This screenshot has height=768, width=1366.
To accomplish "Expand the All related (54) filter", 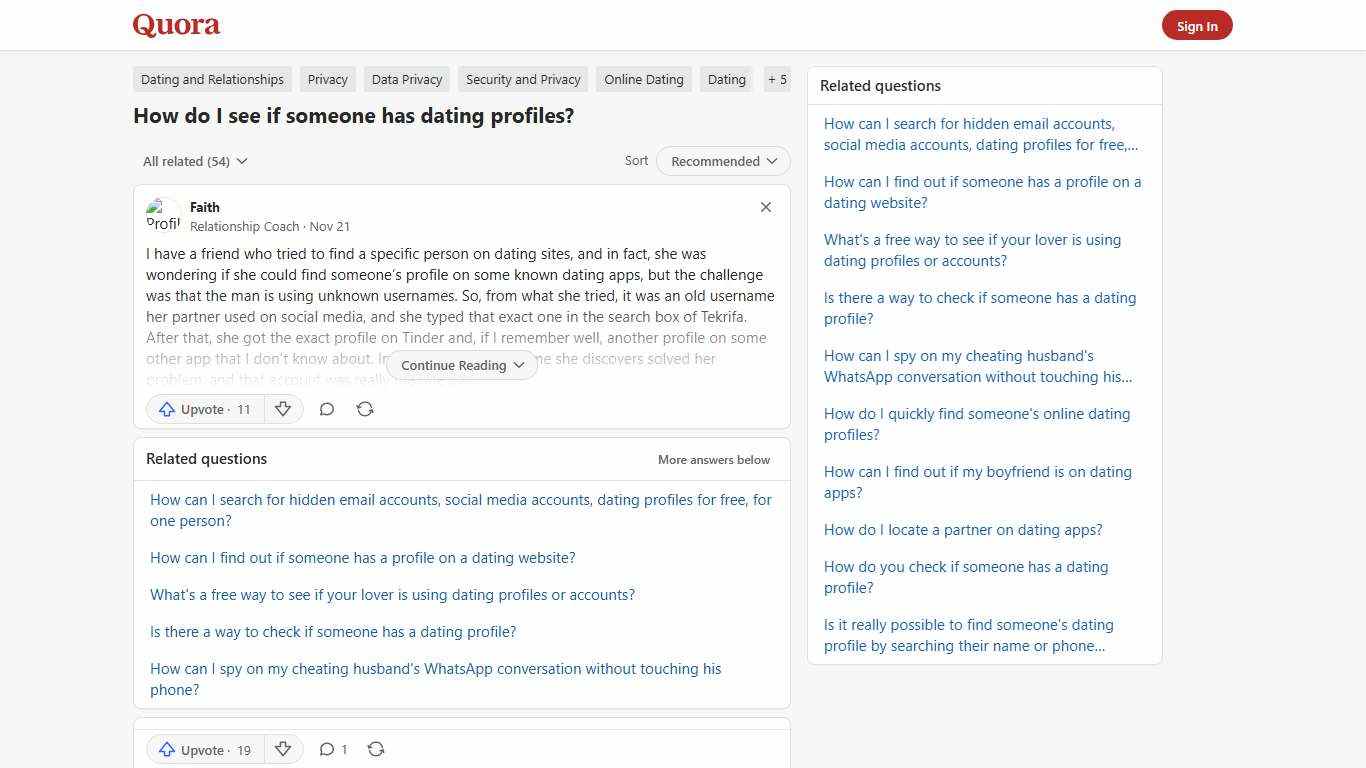I will pos(194,161).
